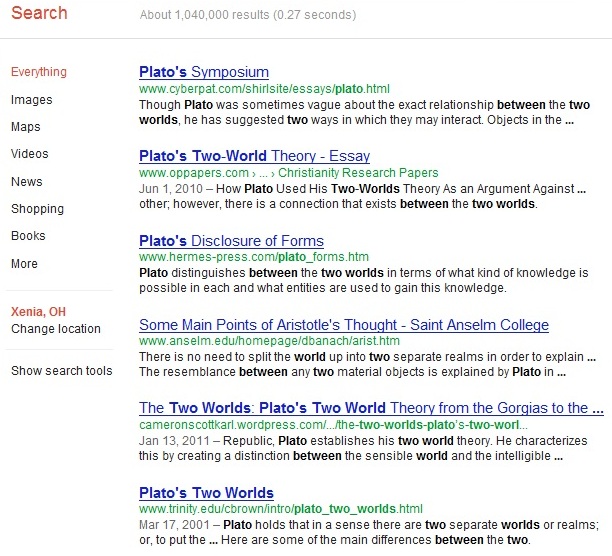Open the News search category
Screen dimensions: 612x556
click(x=27, y=182)
